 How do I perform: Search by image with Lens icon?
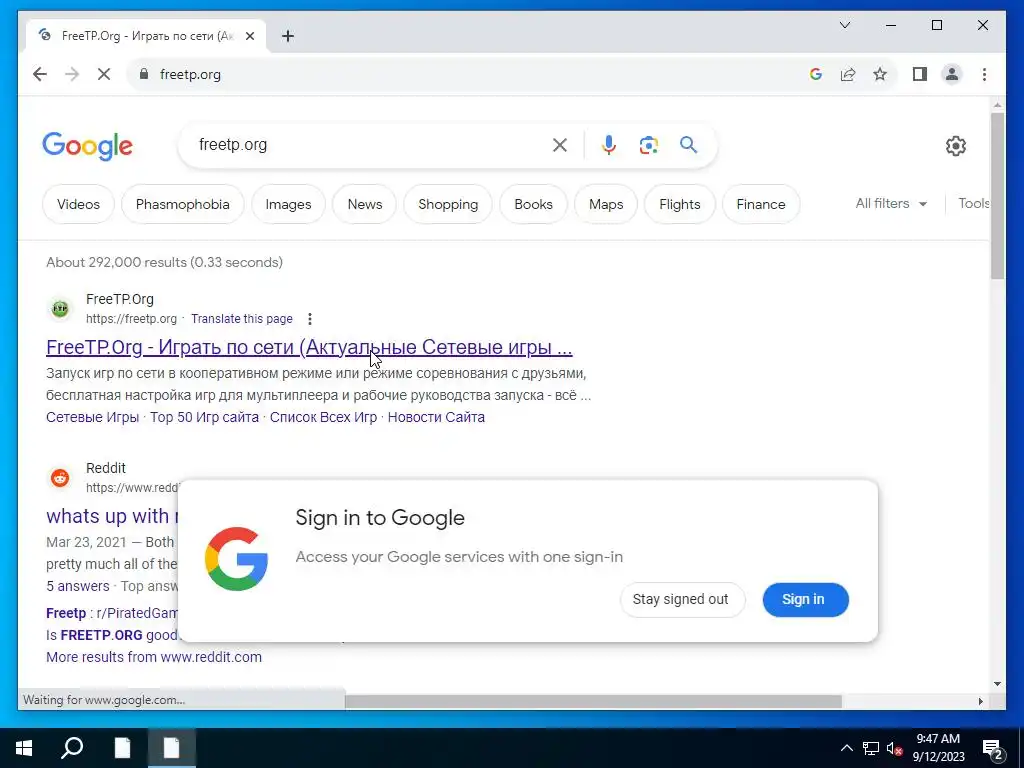click(x=648, y=145)
